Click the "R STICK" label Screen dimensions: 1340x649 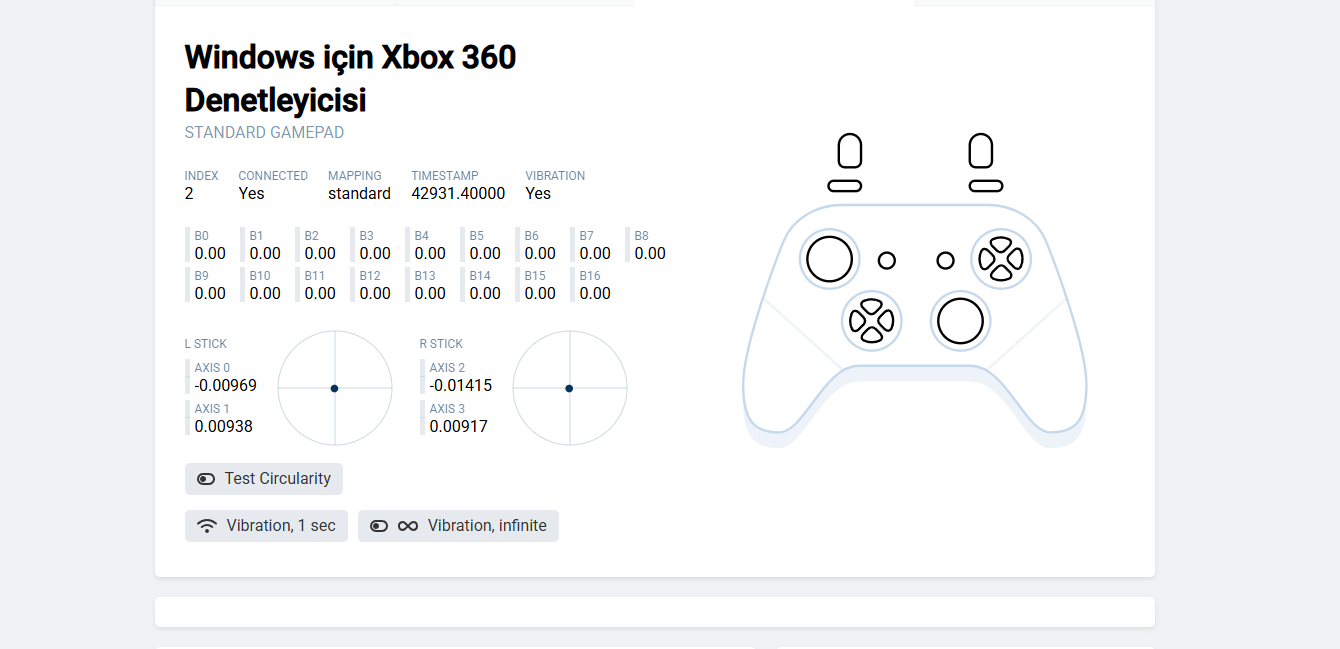442,344
